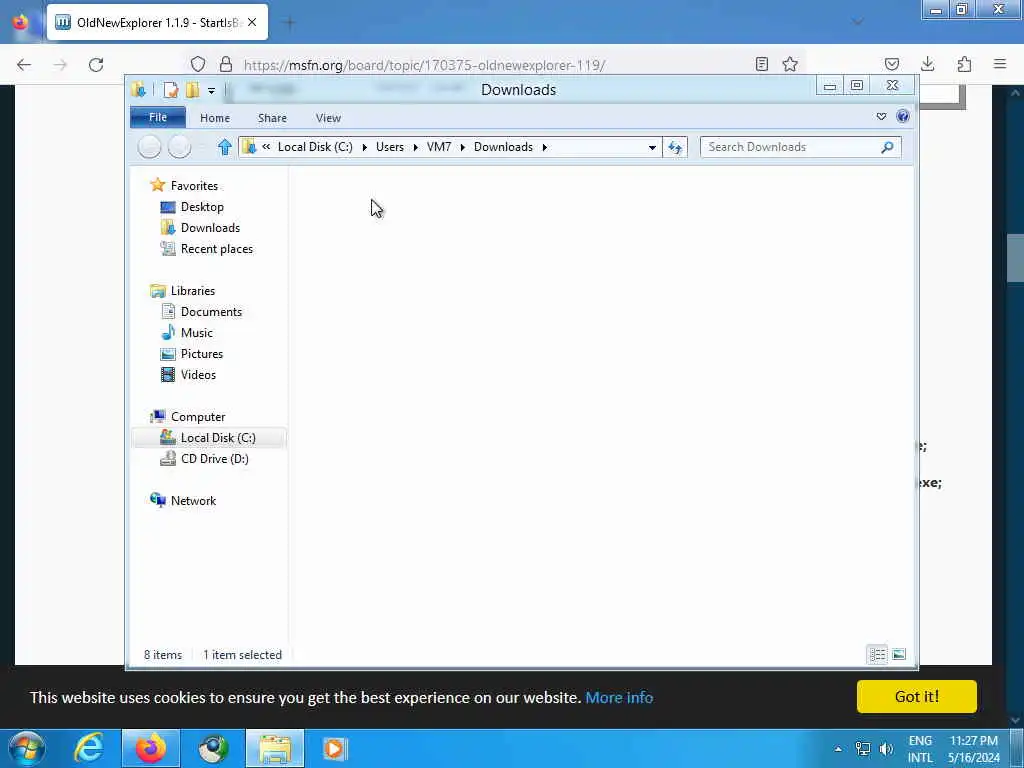Image resolution: width=1024 pixels, height=768 pixels.
Task: Close the OldNewExplorer 1.1.9 Firefox tab
Action: (x=252, y=22)
